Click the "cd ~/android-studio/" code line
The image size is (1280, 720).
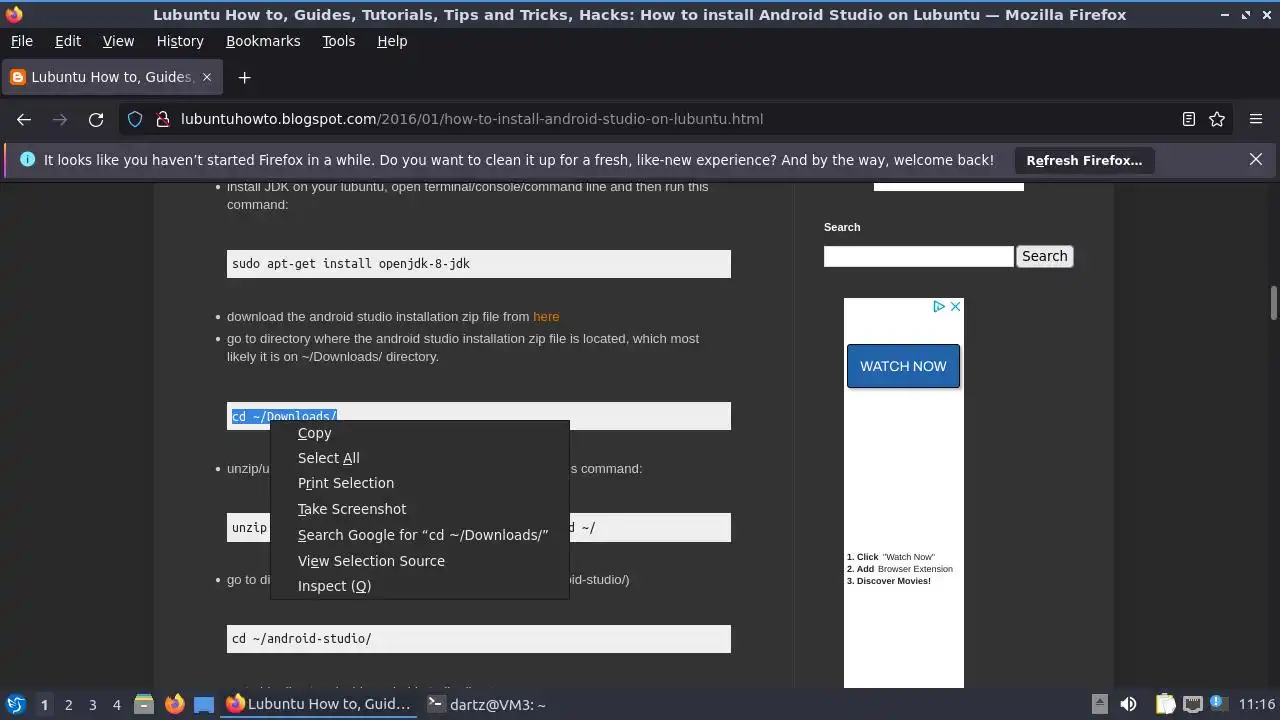pyautogui.click(x=479, y=639)
